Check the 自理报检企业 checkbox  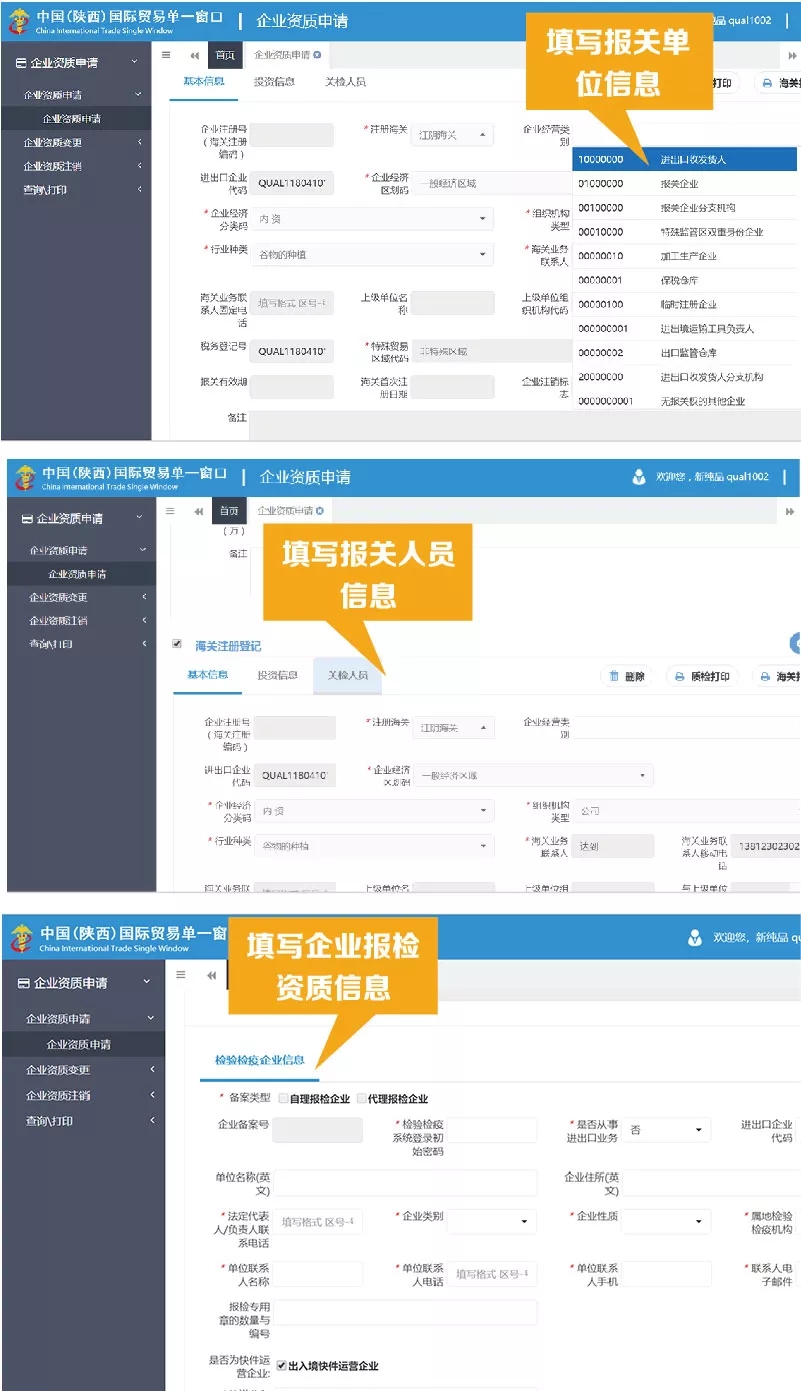click(284, 1098)
